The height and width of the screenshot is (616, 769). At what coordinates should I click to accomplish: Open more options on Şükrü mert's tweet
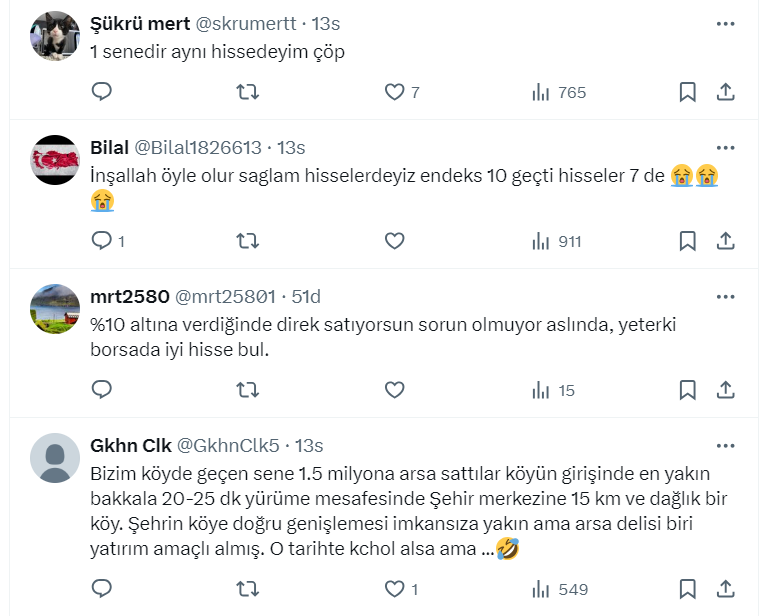(x=727, y=23)
